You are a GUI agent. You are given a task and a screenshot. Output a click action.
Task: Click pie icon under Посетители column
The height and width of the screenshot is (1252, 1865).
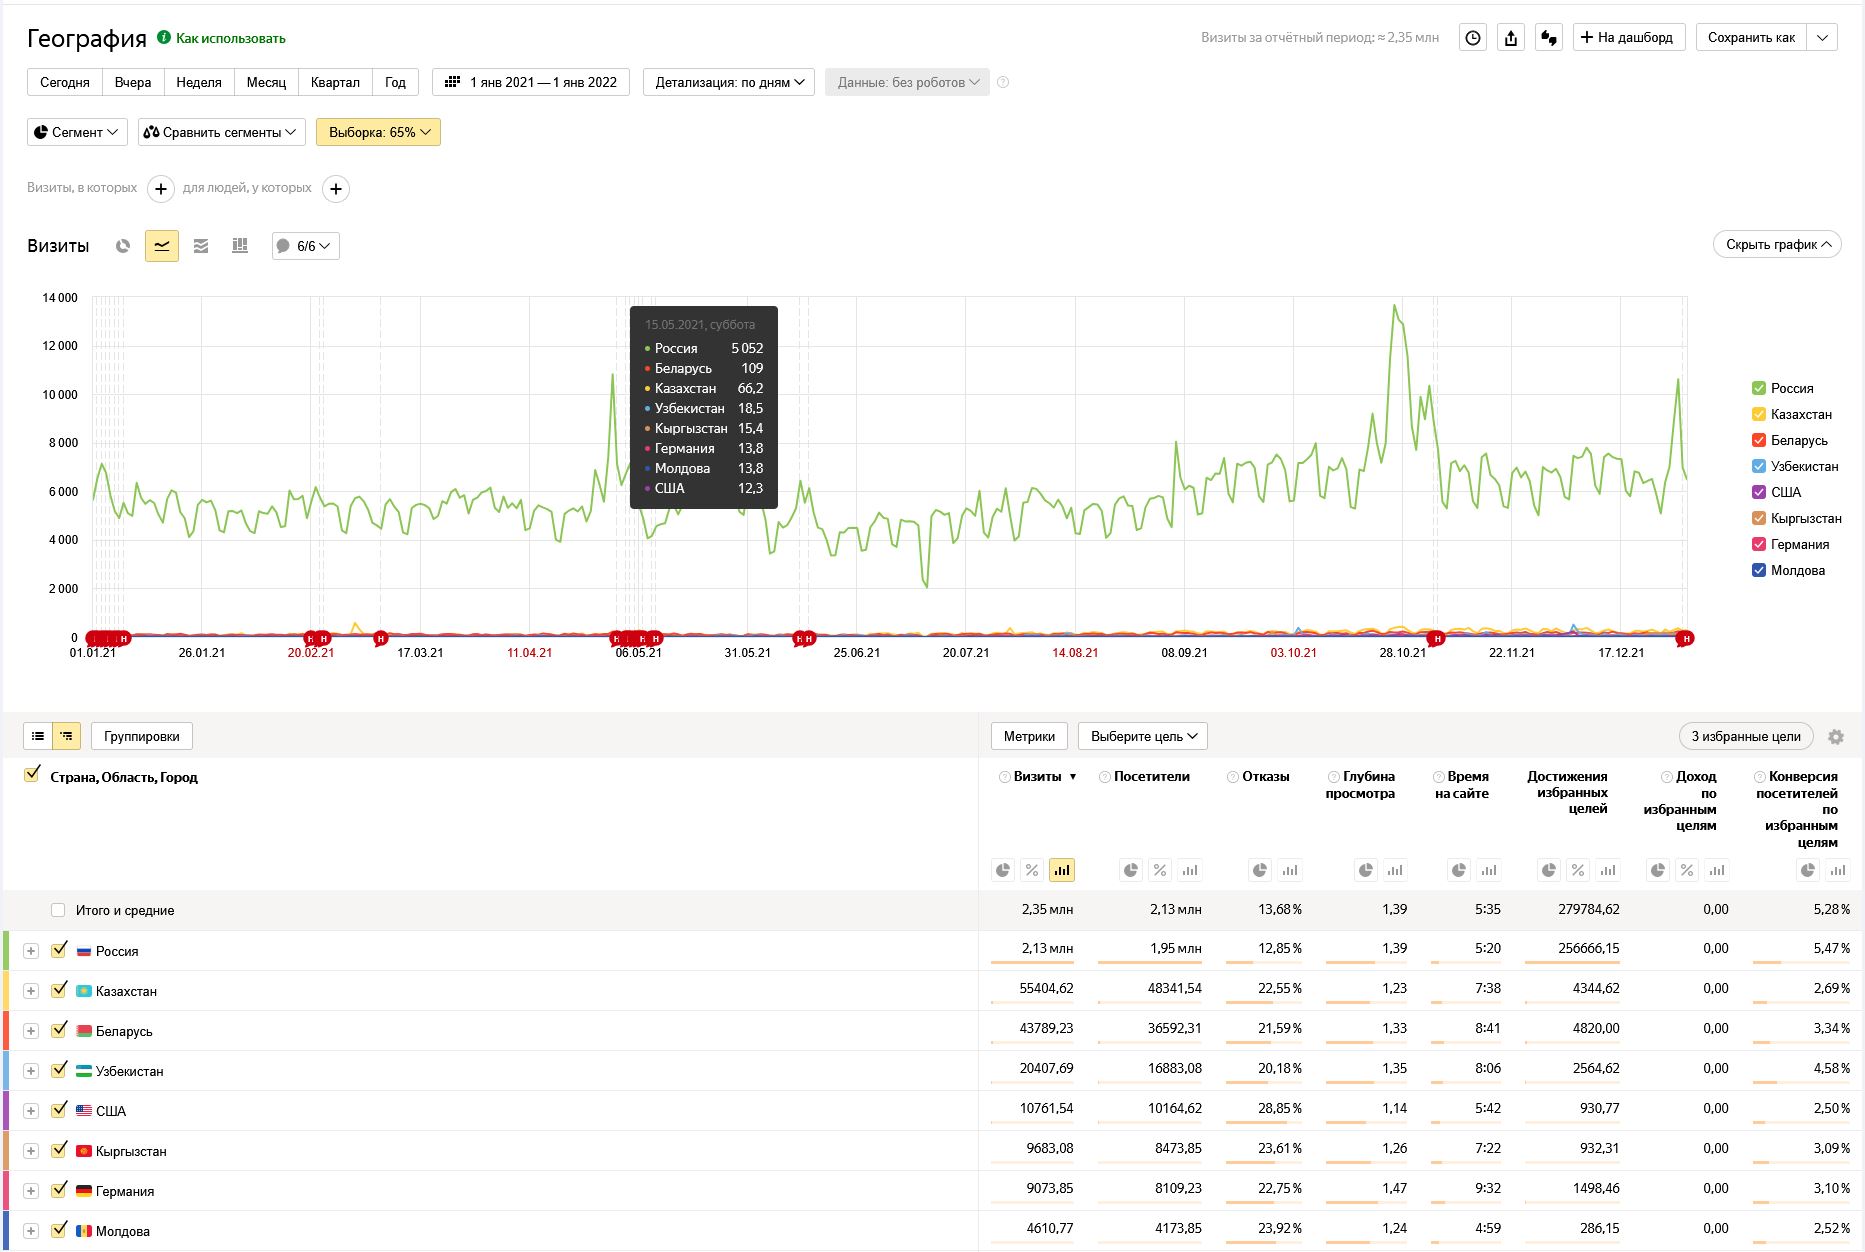click(1131, 870)
